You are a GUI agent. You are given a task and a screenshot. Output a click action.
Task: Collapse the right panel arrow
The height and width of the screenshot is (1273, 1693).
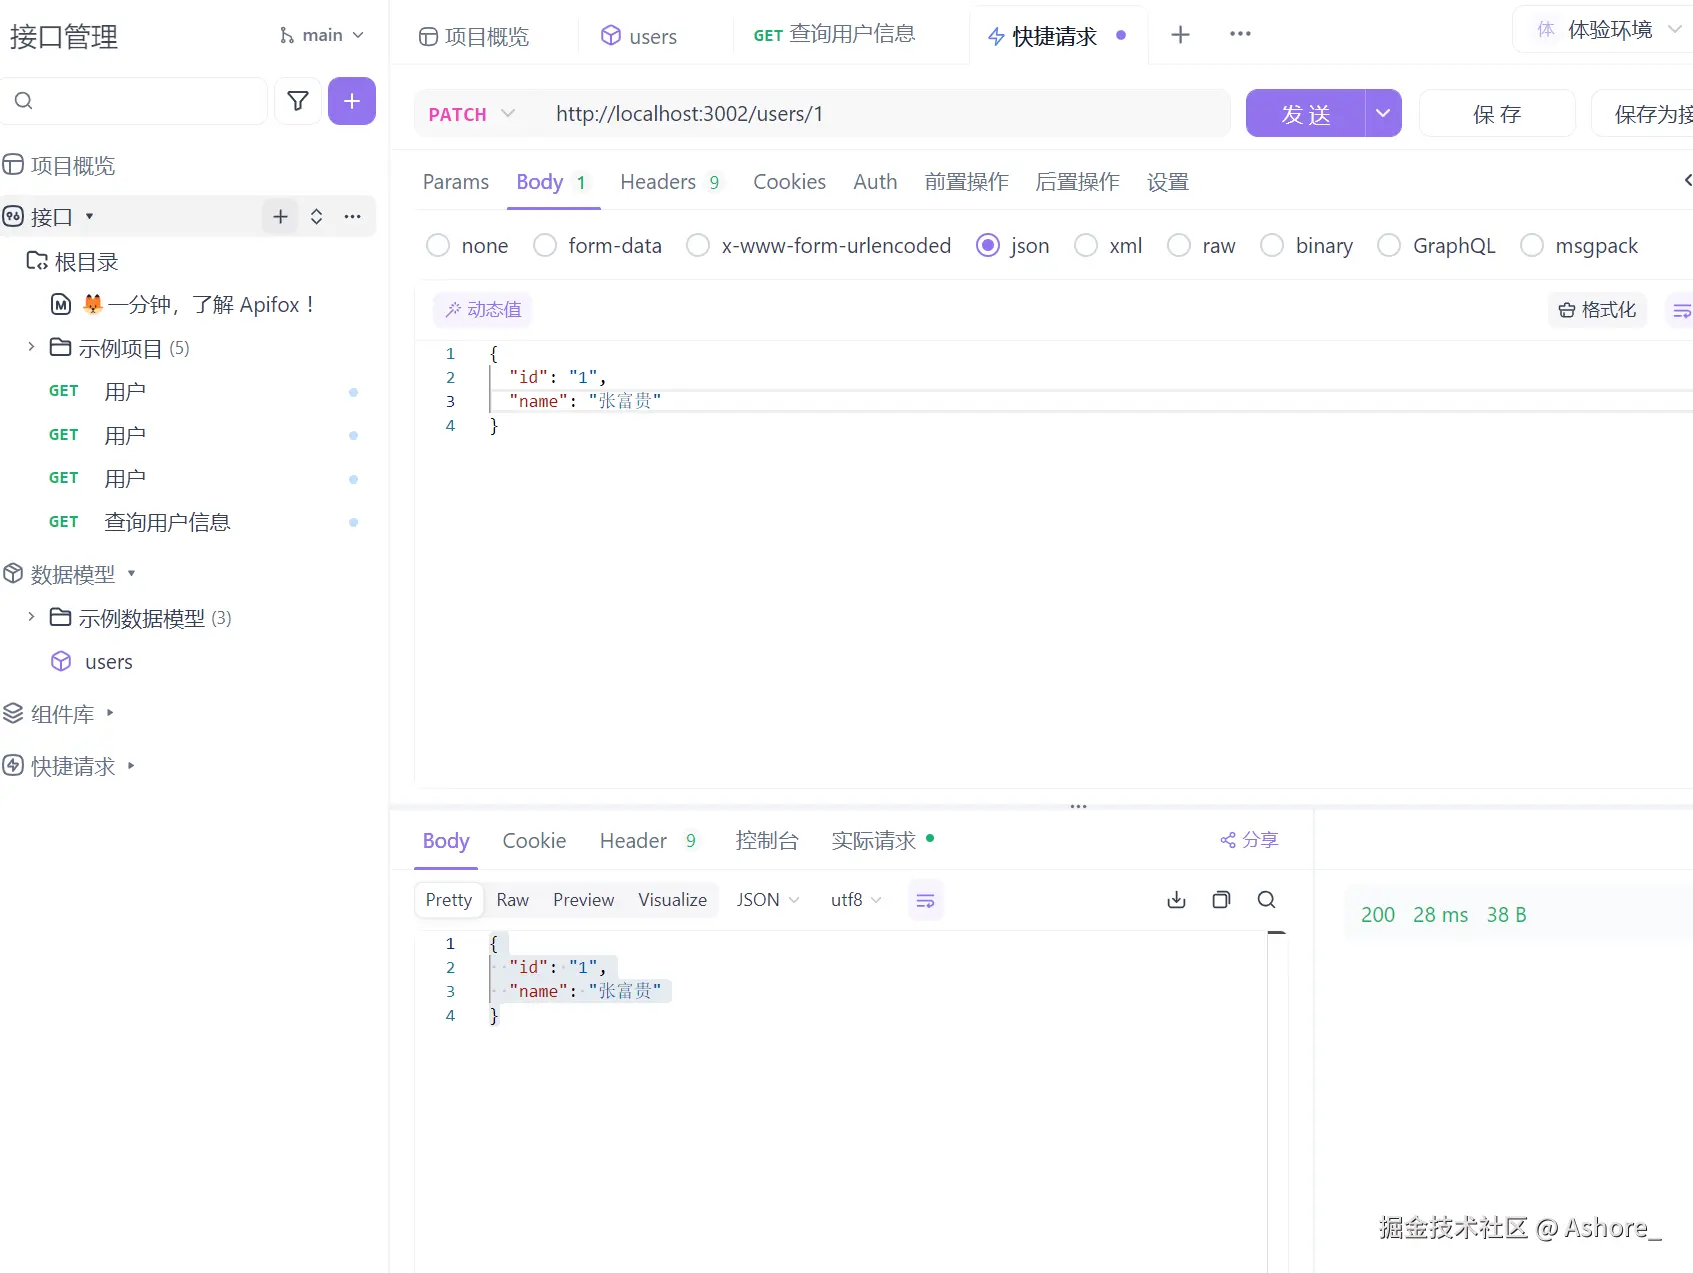1687,180
